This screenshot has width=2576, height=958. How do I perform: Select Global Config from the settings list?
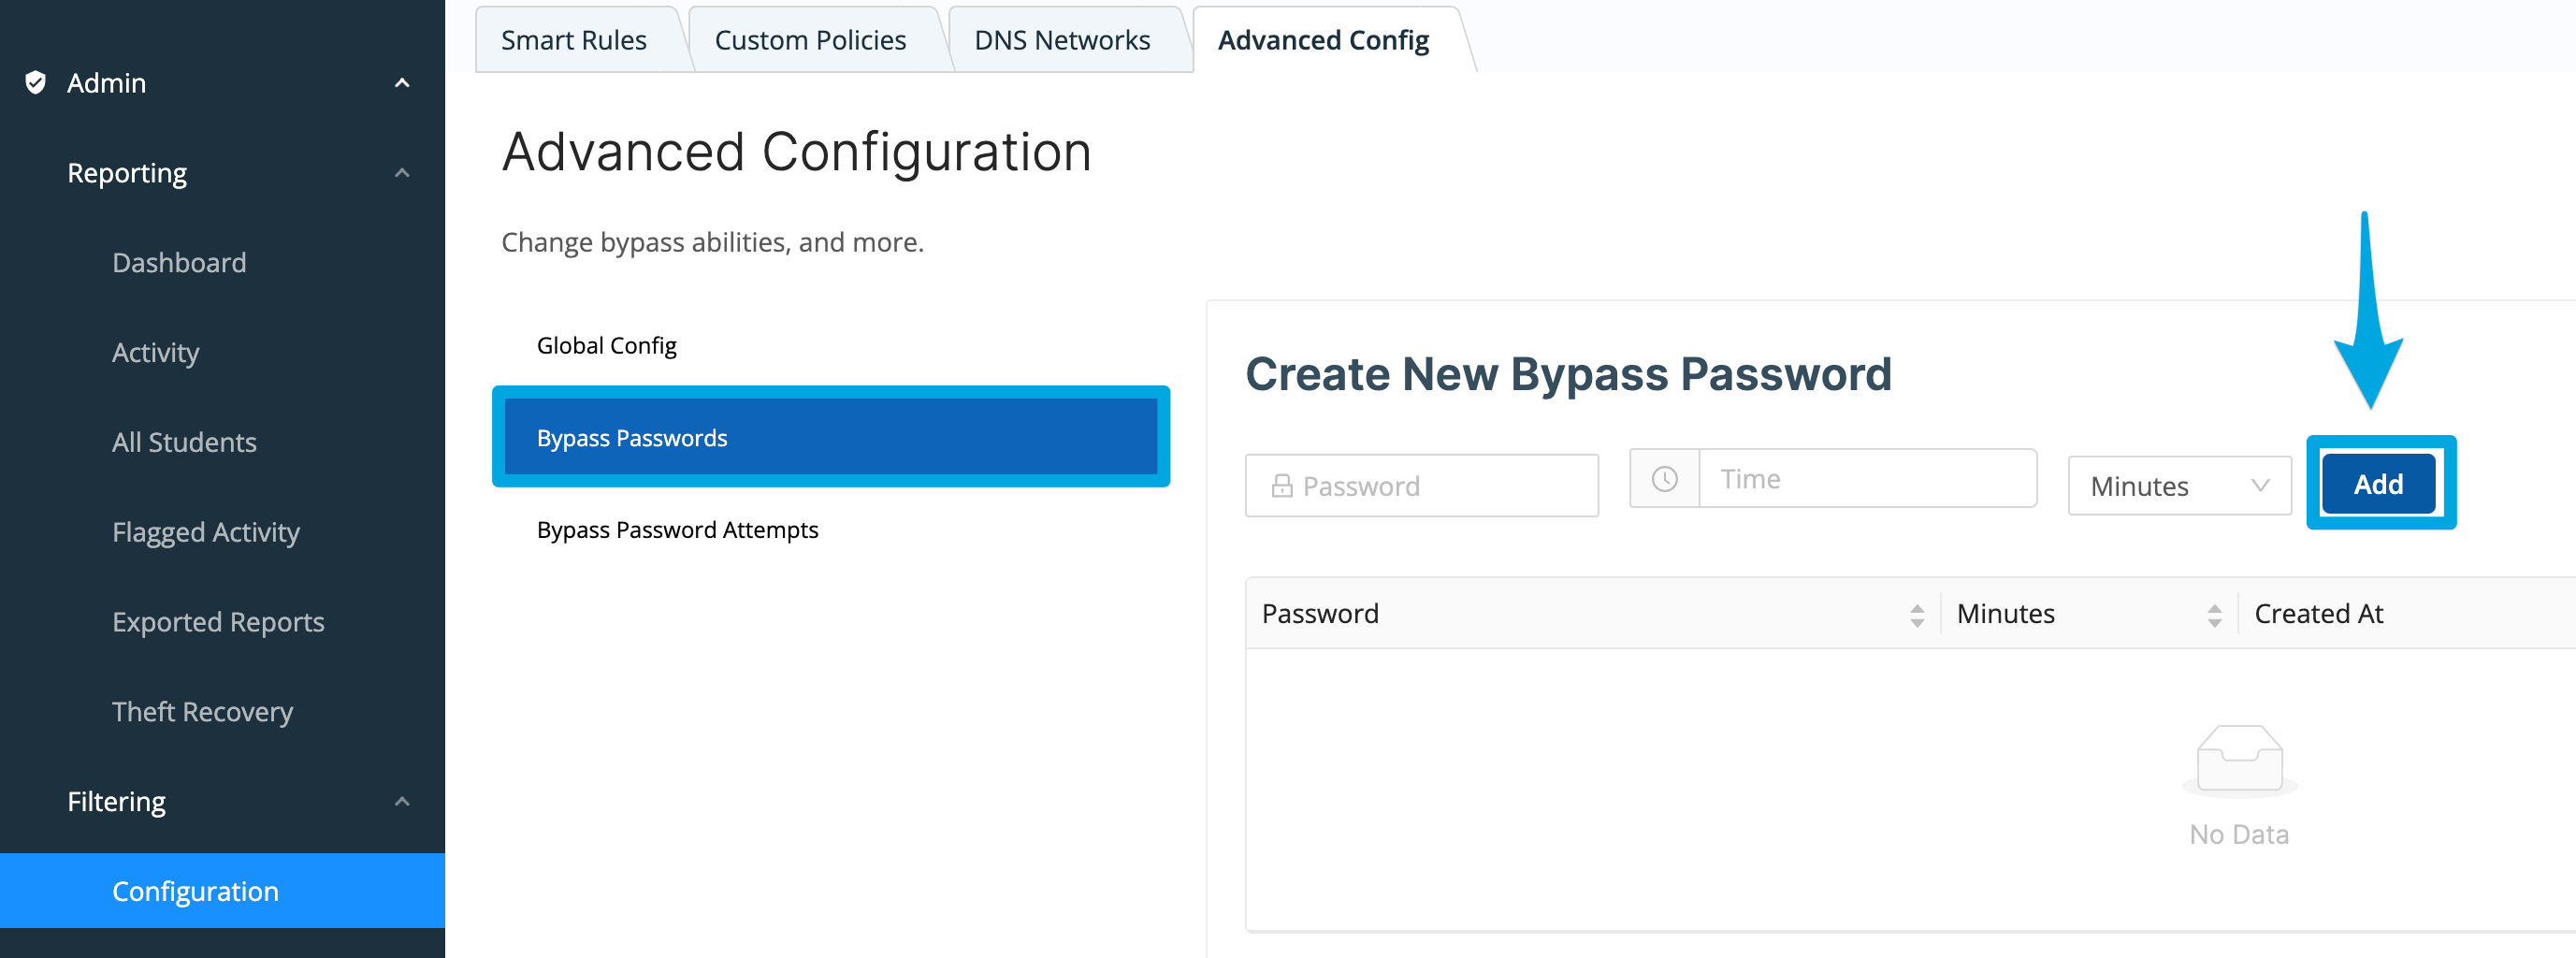coord(607,344)
